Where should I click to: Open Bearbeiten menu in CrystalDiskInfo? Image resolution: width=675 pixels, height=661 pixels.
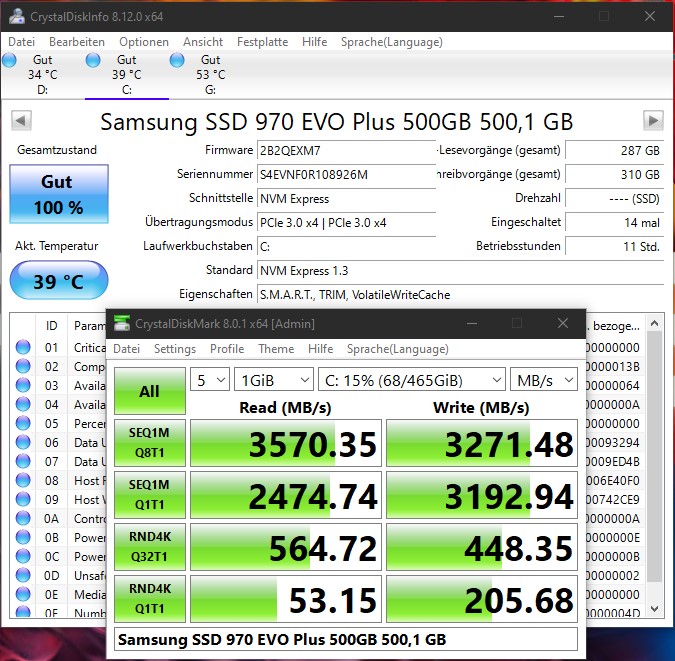coord(77,42)
